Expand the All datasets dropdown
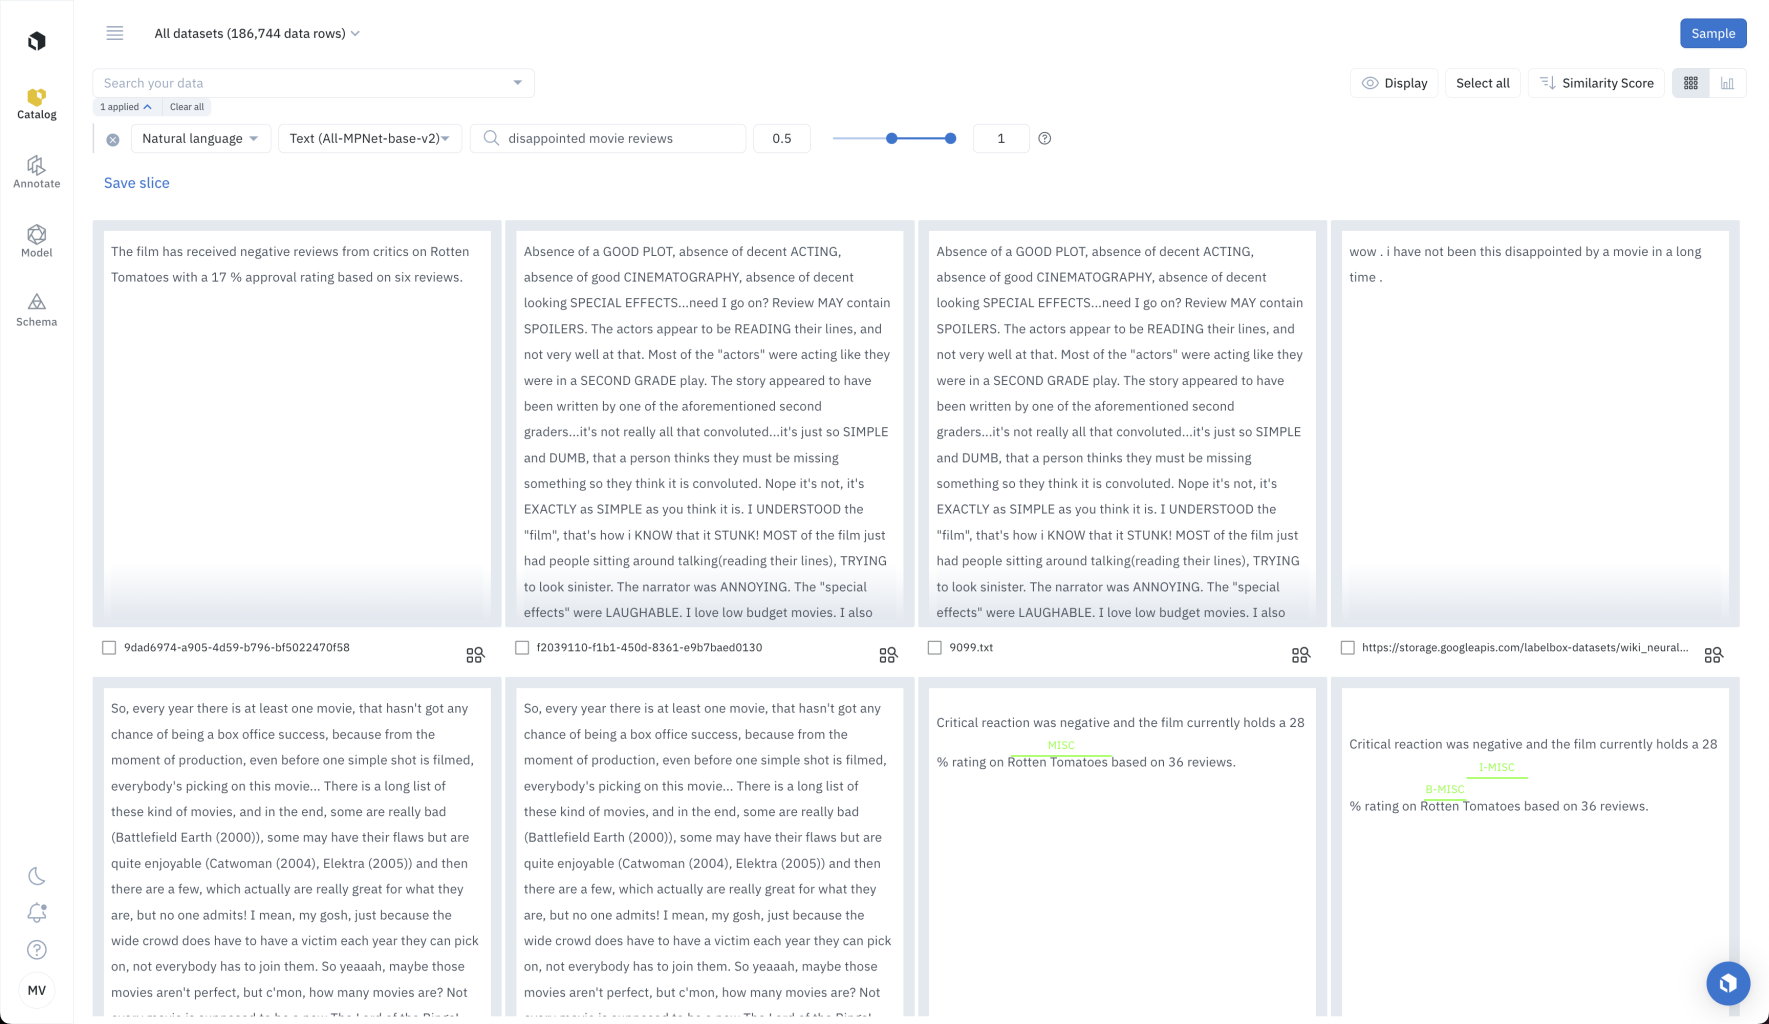This screenshot has height=1024, width=1769. 257,33
